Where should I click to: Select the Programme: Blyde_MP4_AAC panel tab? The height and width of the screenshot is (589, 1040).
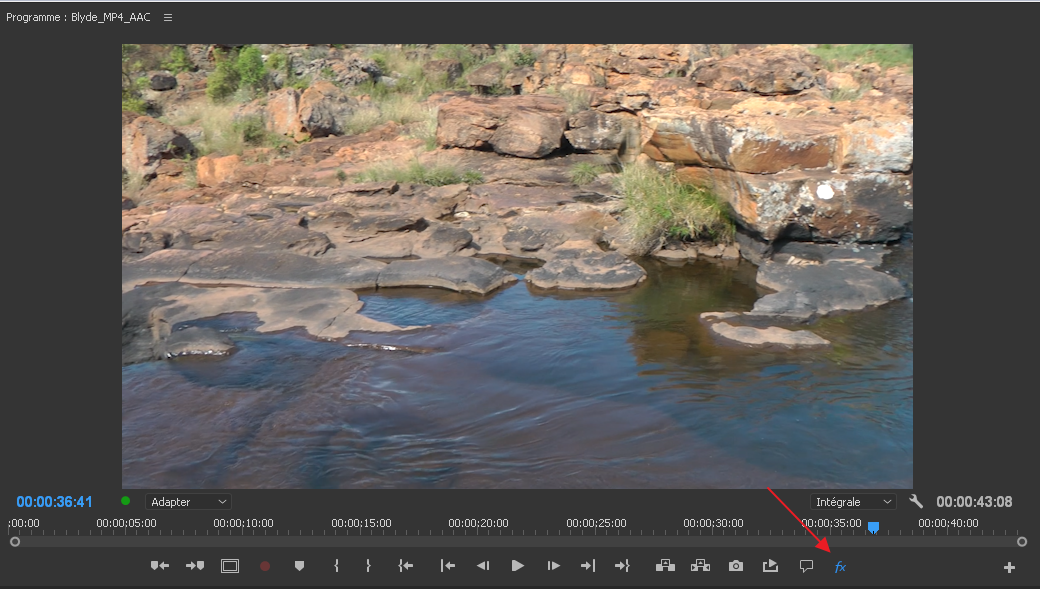[78, 18]
